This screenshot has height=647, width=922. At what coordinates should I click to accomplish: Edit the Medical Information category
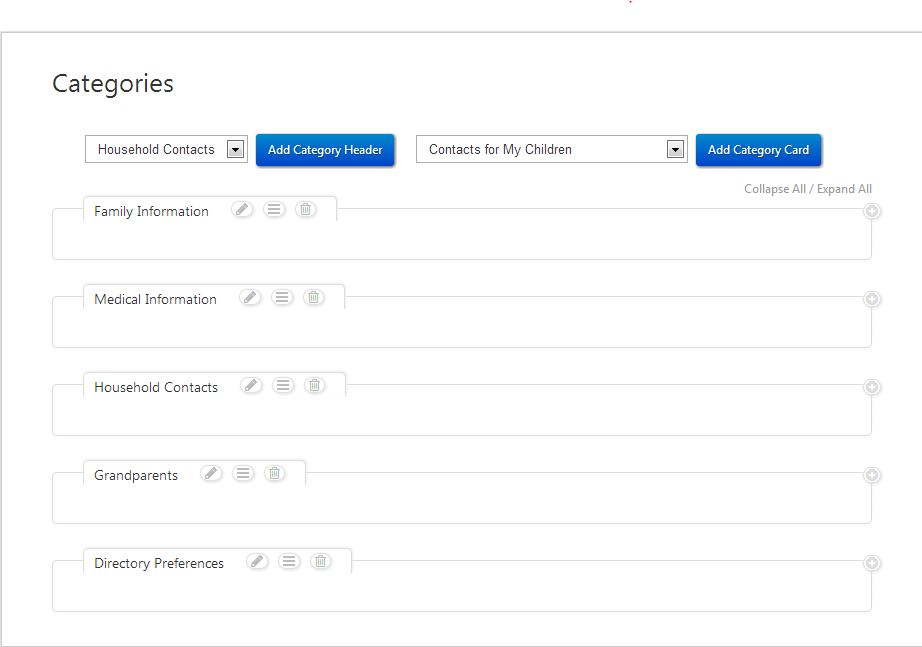[x=250, y=297]
